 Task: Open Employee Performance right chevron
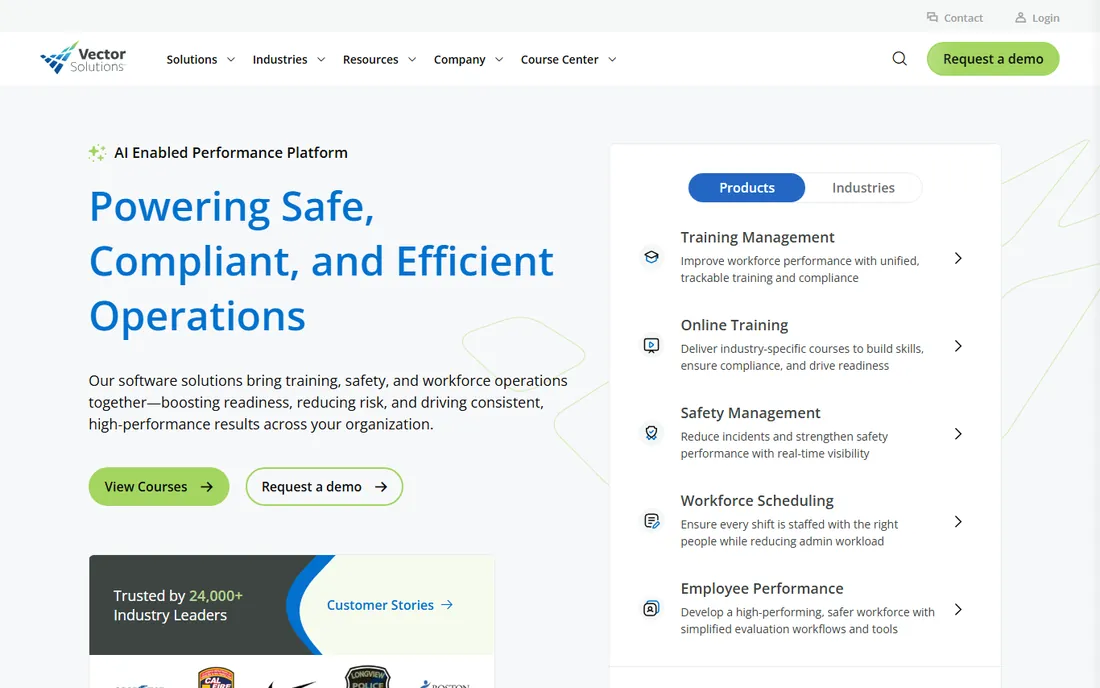pyautogui.click(x=958, y=609)
